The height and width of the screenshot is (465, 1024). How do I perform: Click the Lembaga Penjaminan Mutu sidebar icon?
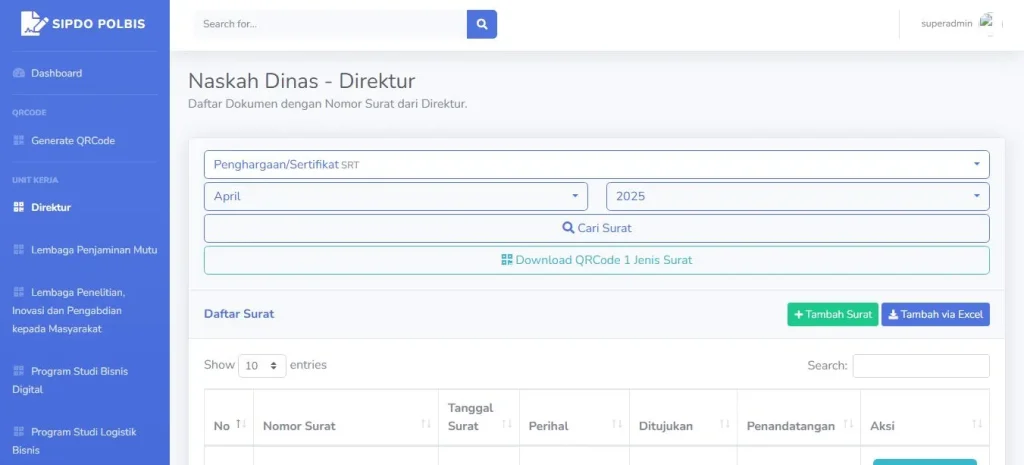click(18, 249)
